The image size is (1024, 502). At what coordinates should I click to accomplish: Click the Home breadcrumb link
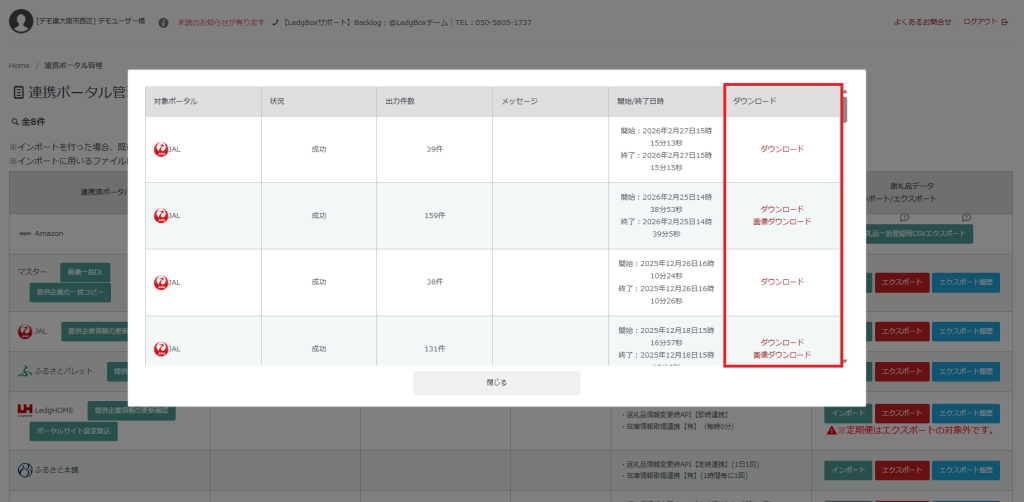coord(19,65)
